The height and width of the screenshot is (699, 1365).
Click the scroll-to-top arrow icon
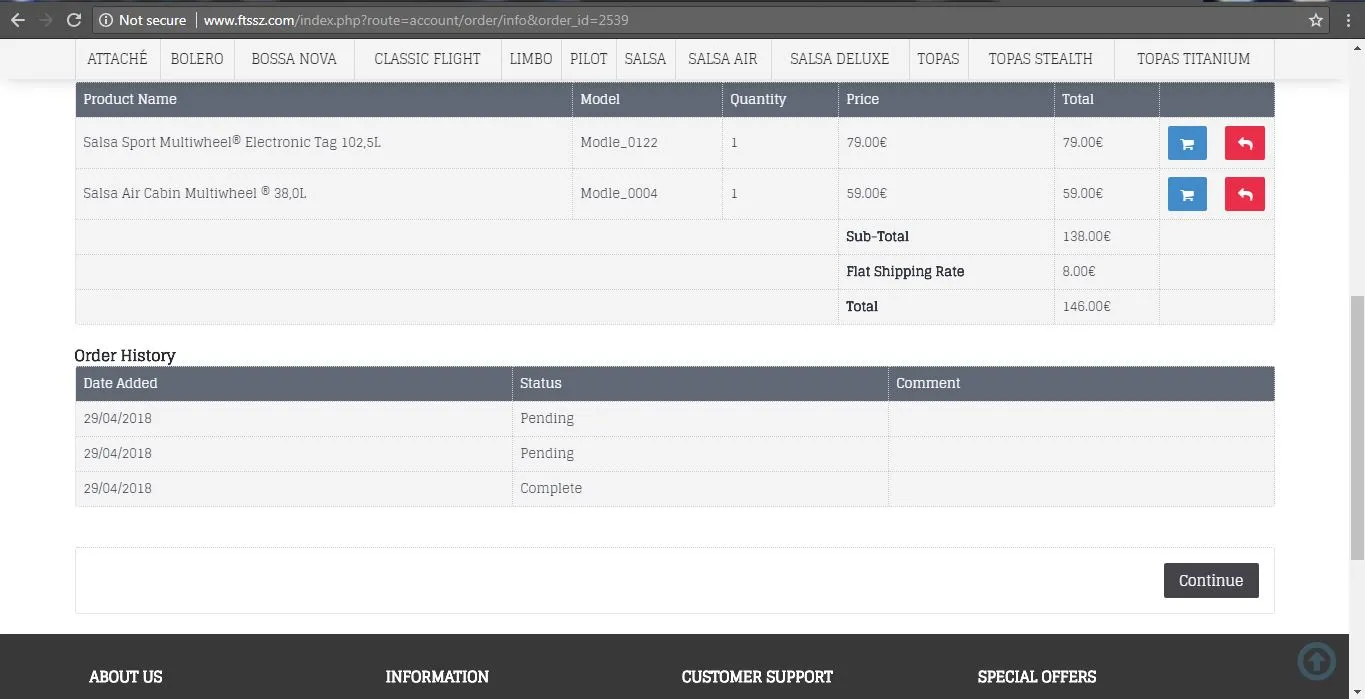(x=1317, y=660)
